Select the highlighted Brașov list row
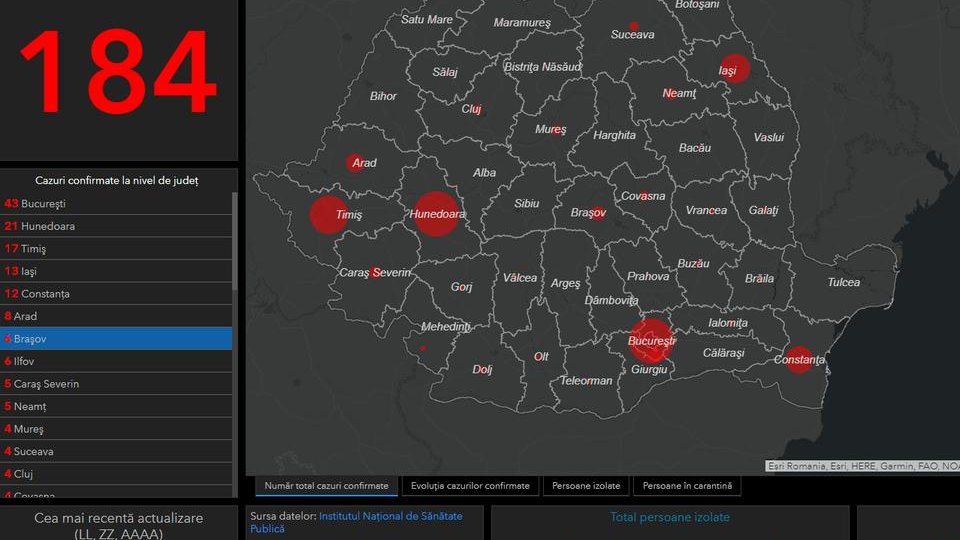 tap(116, 339)
